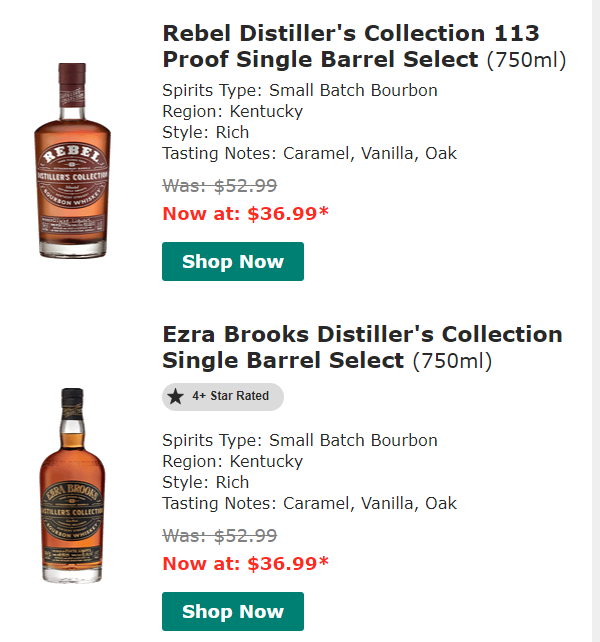Select the Rebel bourbon's Region: Kentucky line

pos(232,111)
